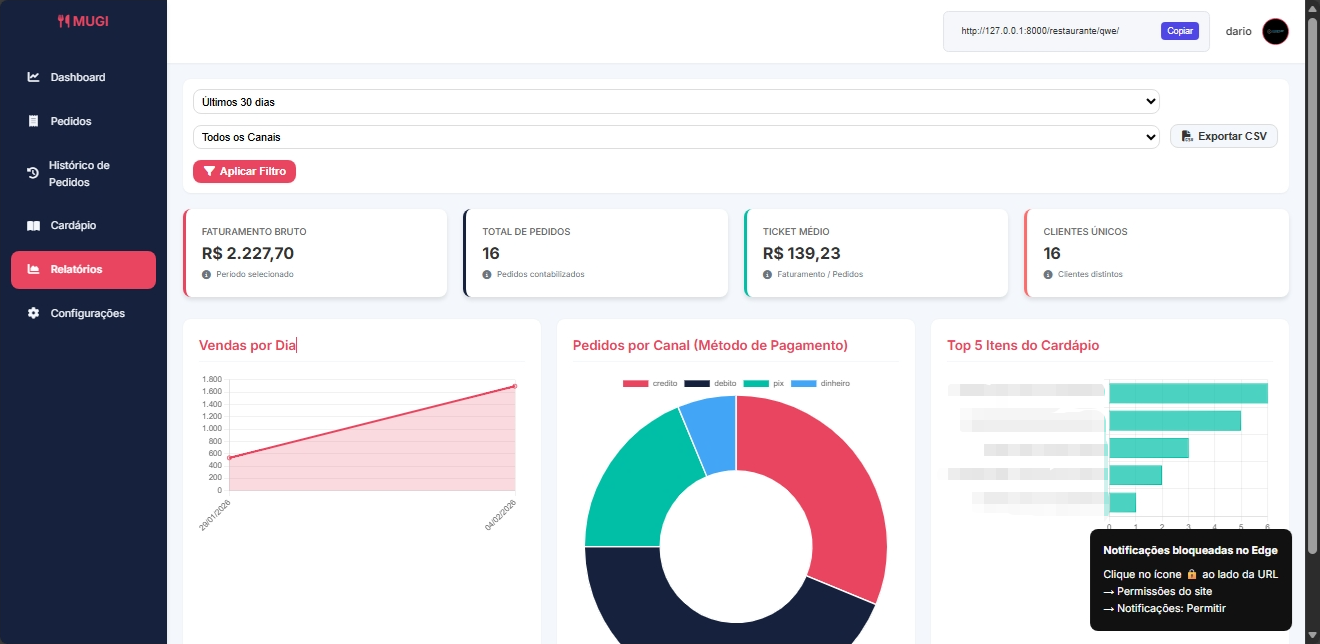Click the dario user avatar
This screenshot has height=644, width=1320.
[1275, 31]
